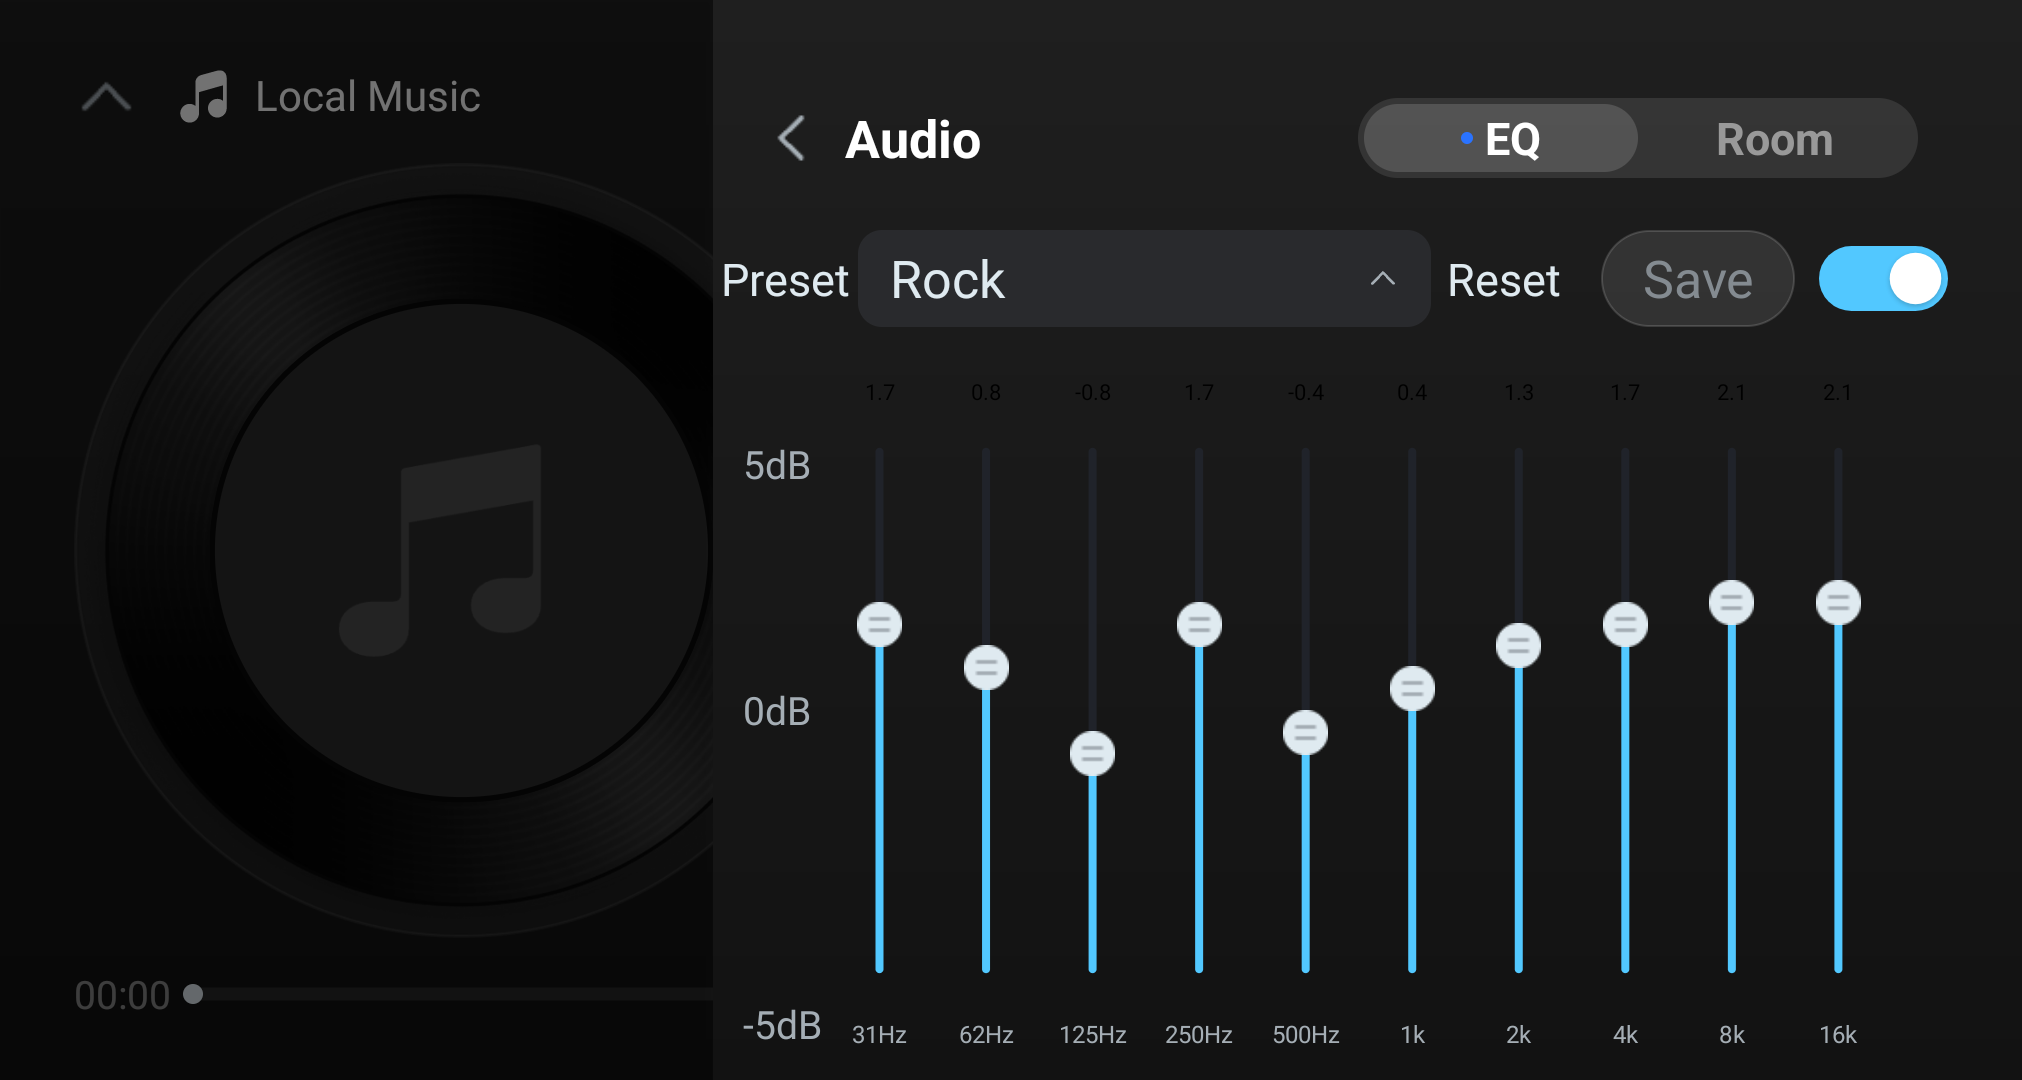Image resolution: width=2022 pixels, height=1080 pixels.
Task: Collapse the Local Music panel with the up chevron
Action: (x=106, y=97)
